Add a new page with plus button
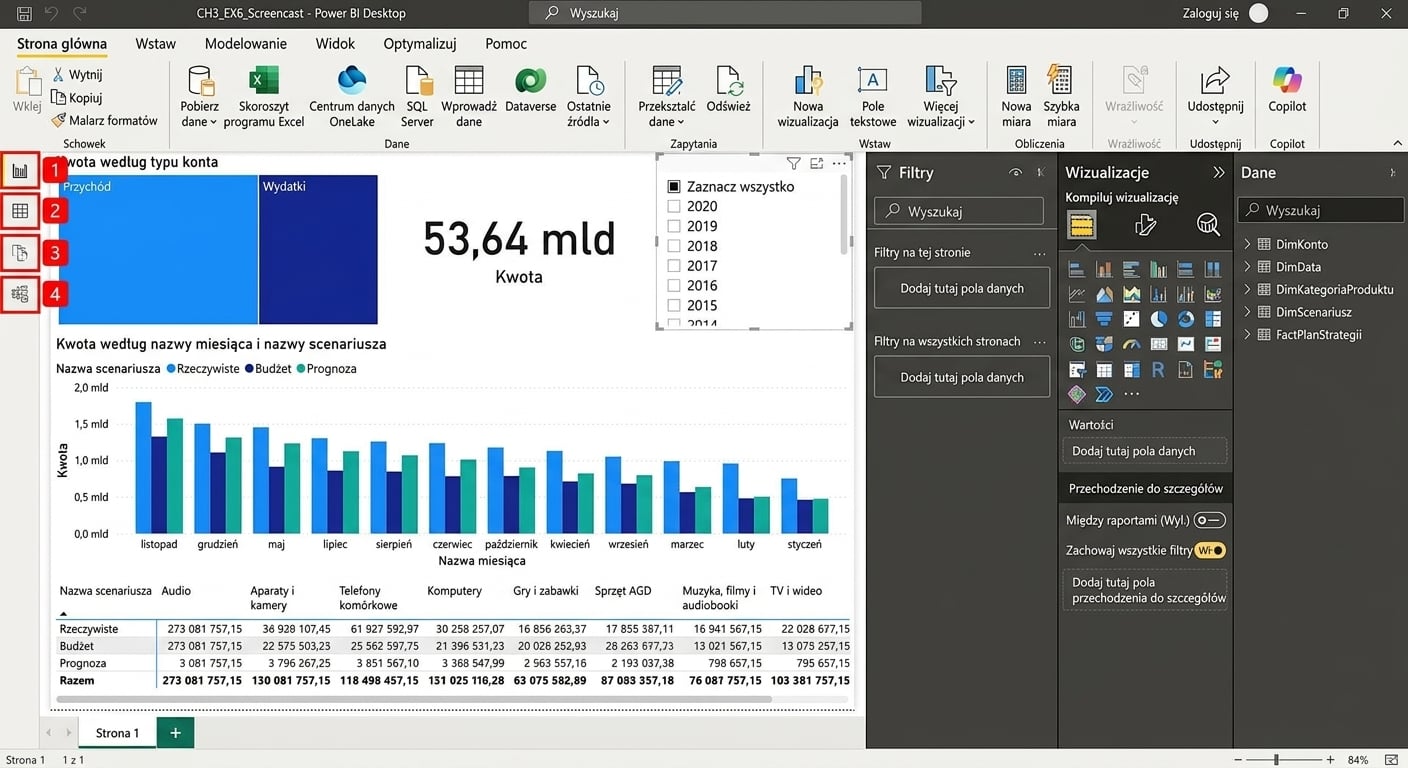1408x768 pixels. point(175,733)
